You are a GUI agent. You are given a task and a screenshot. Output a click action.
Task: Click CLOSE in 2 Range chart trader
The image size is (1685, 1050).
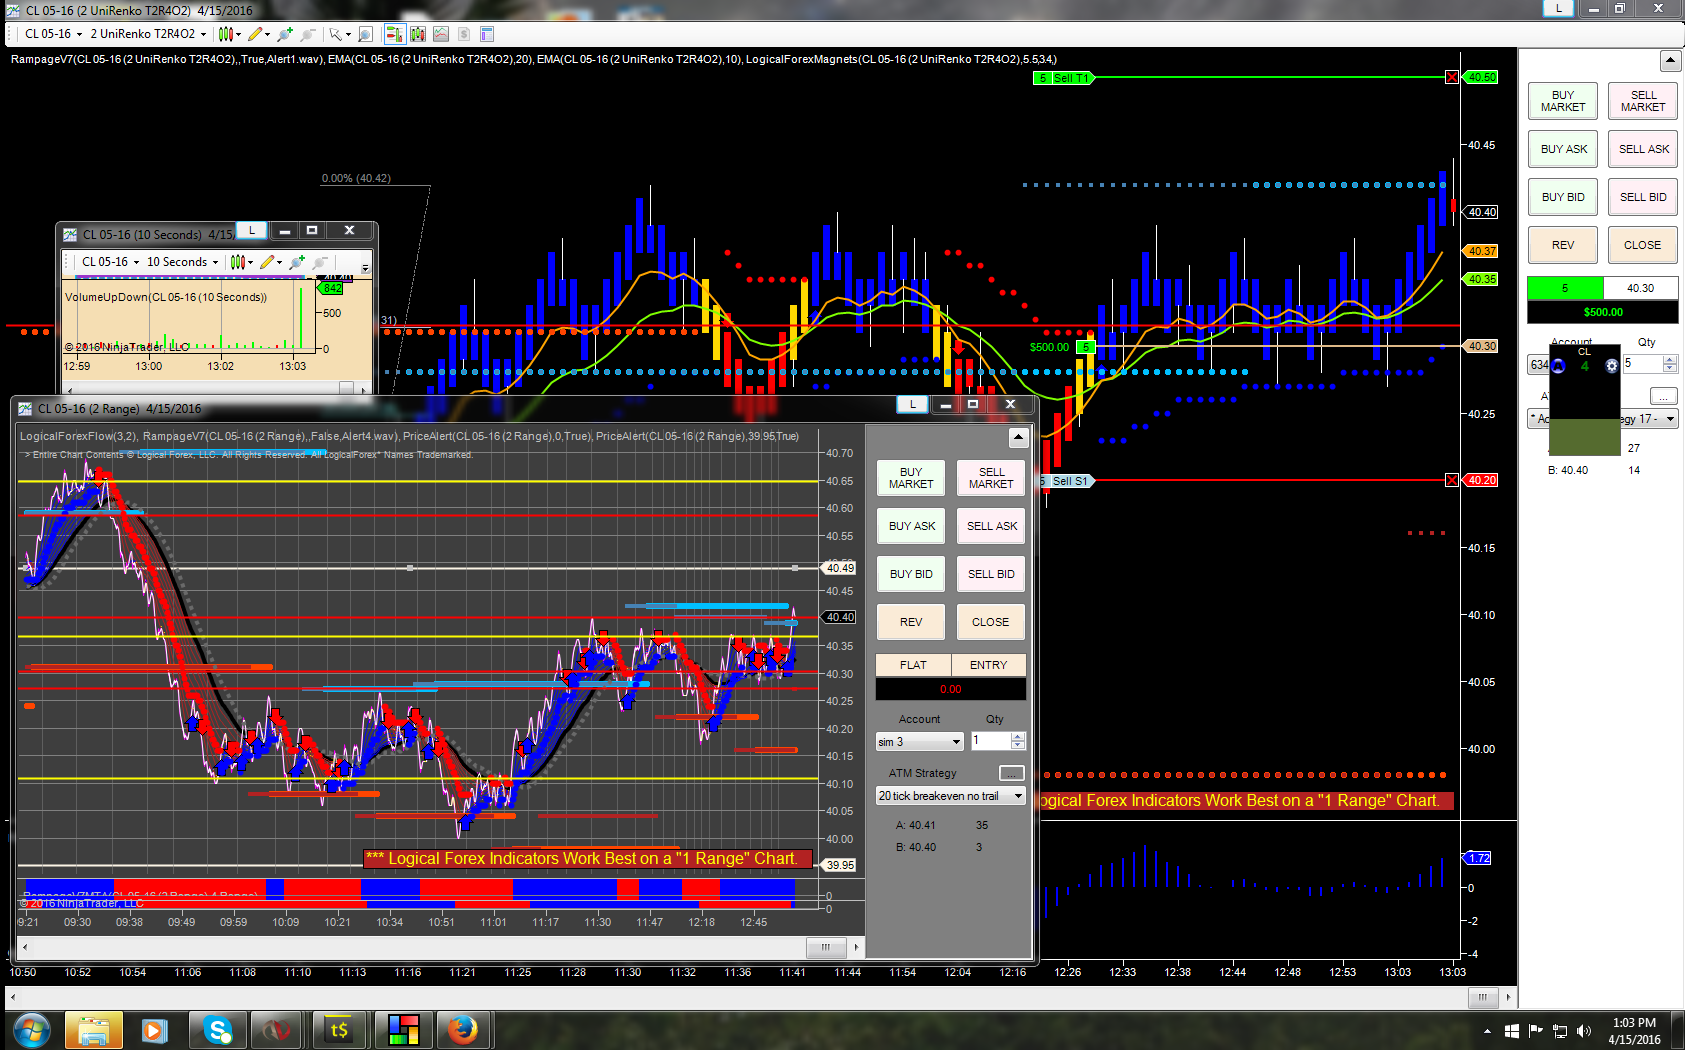[x=991, y=622]
